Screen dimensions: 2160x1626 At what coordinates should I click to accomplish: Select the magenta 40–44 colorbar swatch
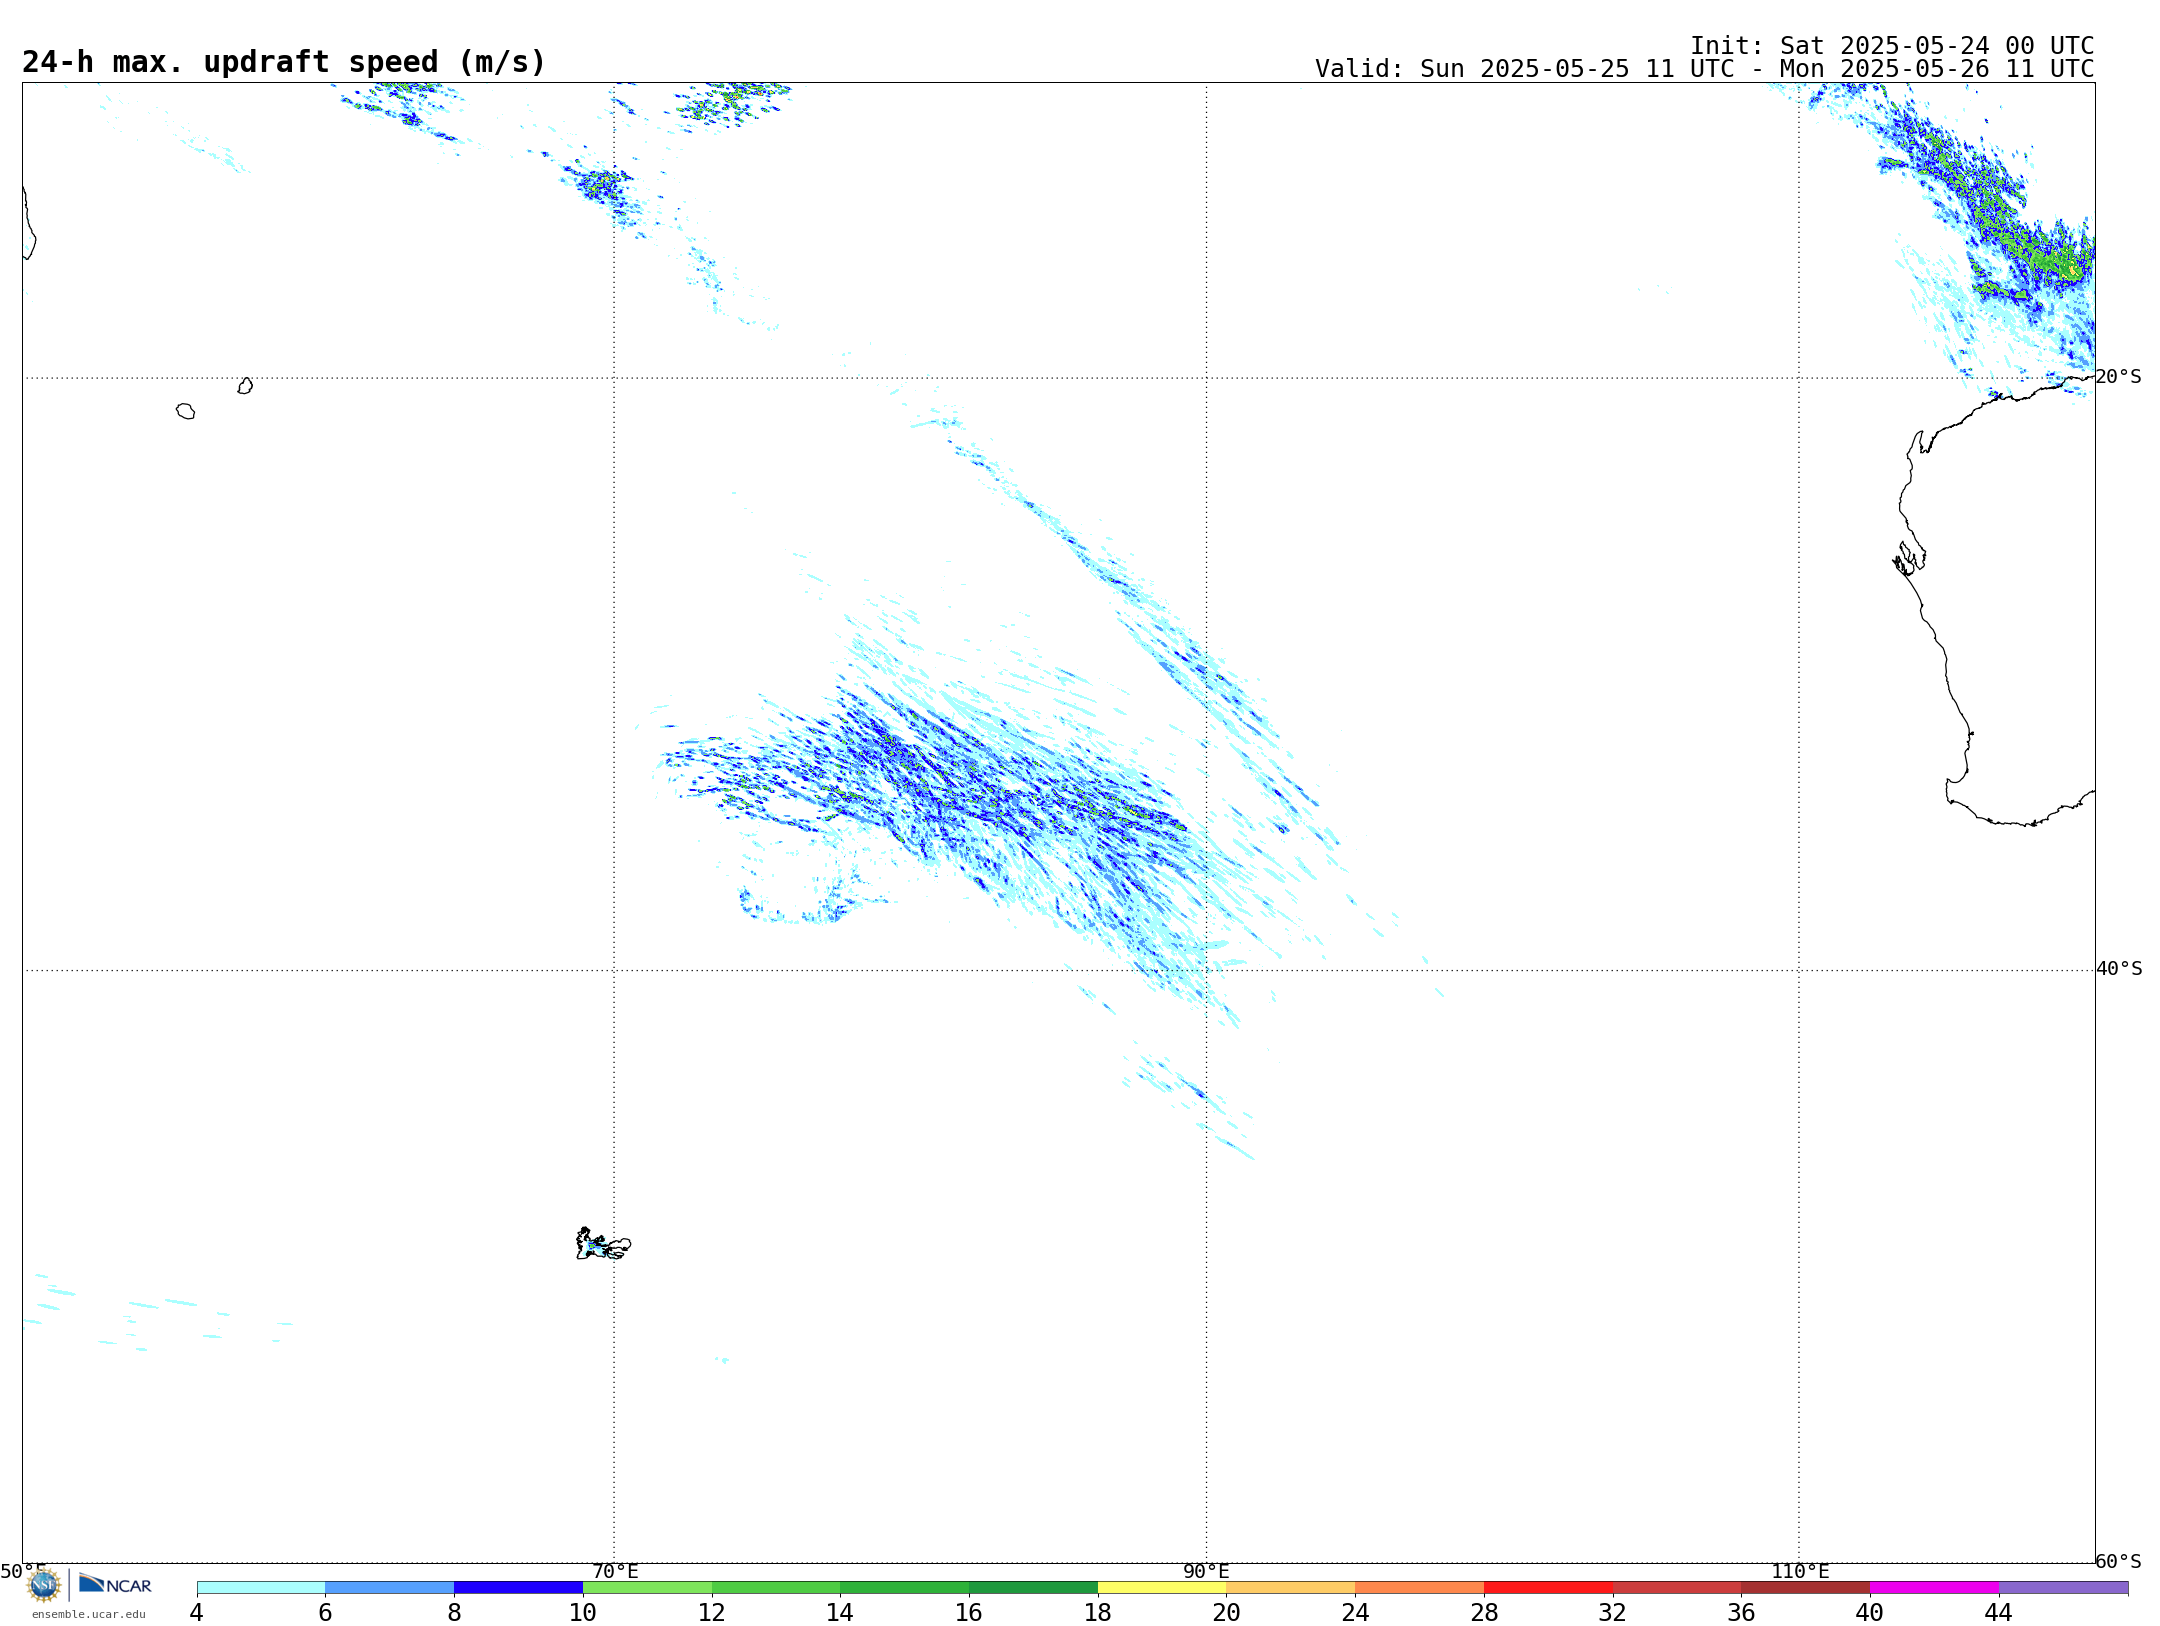[x=1934, y=1588]
